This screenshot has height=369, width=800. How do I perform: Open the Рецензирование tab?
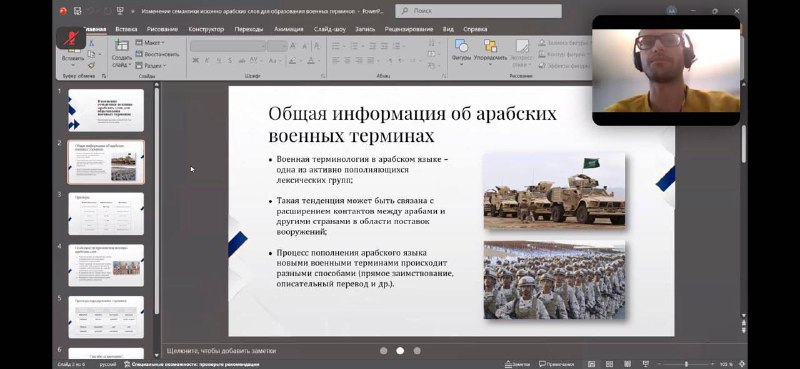(409, 29)
